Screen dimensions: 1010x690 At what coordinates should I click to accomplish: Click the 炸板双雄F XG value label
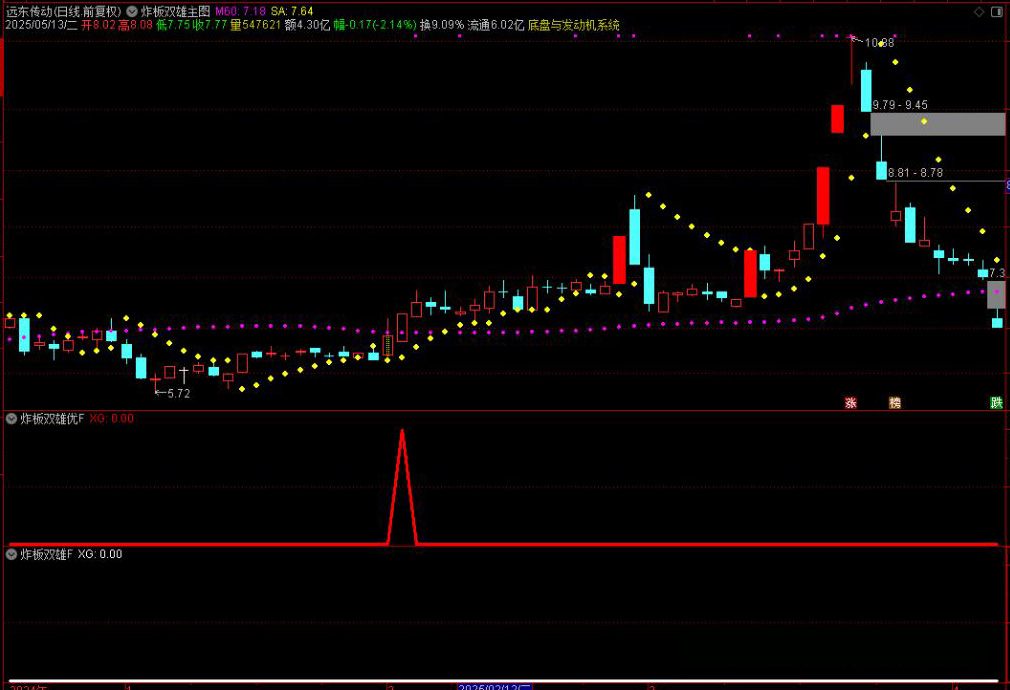tap(100, 554)
